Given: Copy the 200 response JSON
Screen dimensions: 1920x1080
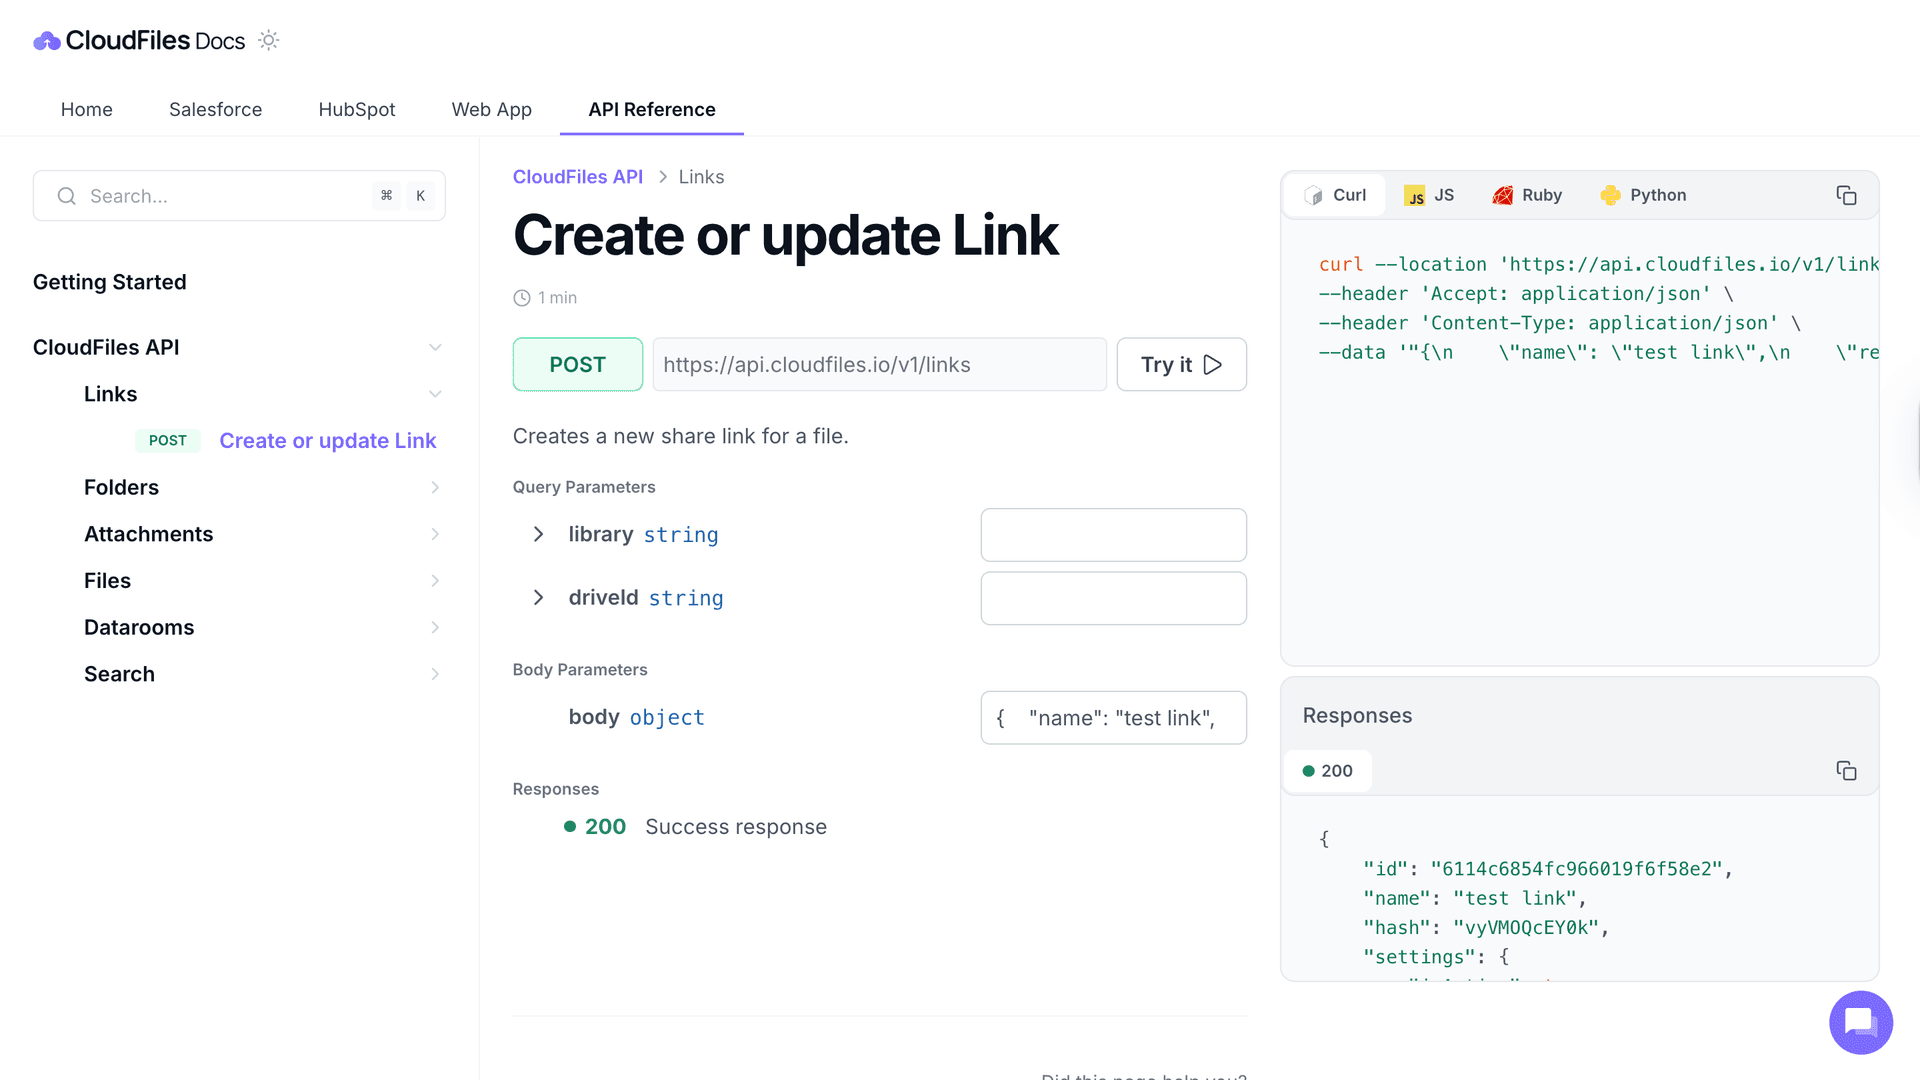Looking at the screenshot, I should (1846, 770).
